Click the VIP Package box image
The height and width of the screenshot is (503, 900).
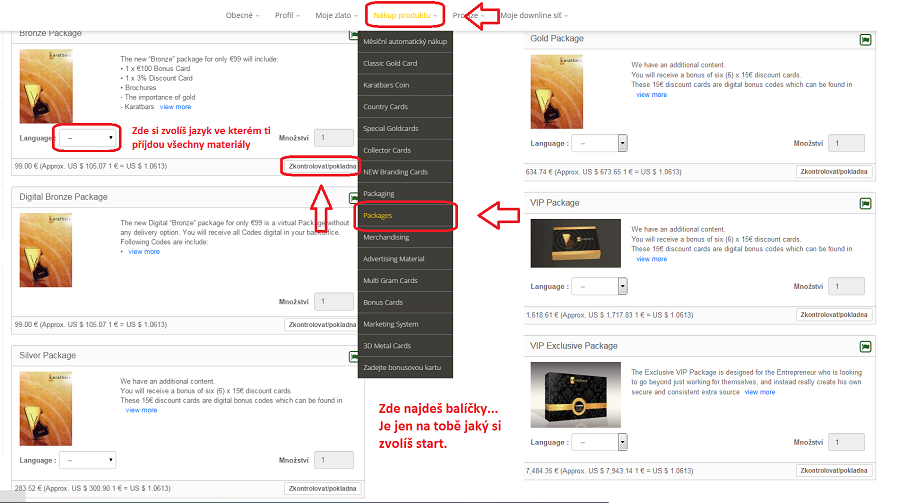[x=576, y=243]
